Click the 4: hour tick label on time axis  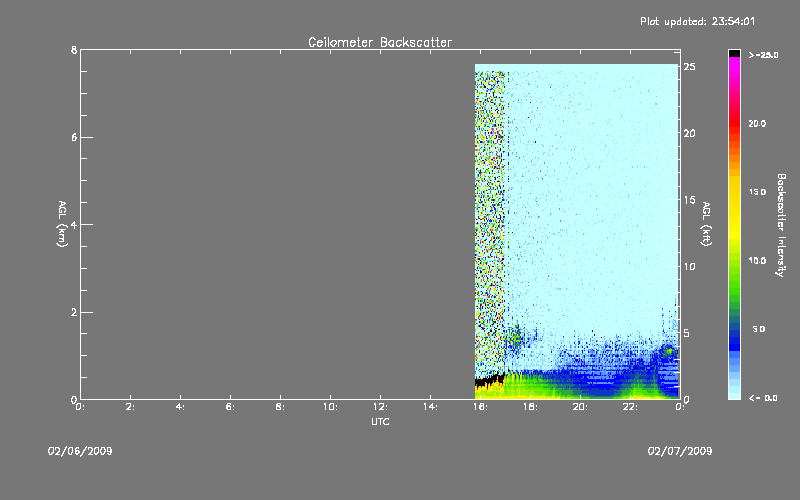point(181,407)
